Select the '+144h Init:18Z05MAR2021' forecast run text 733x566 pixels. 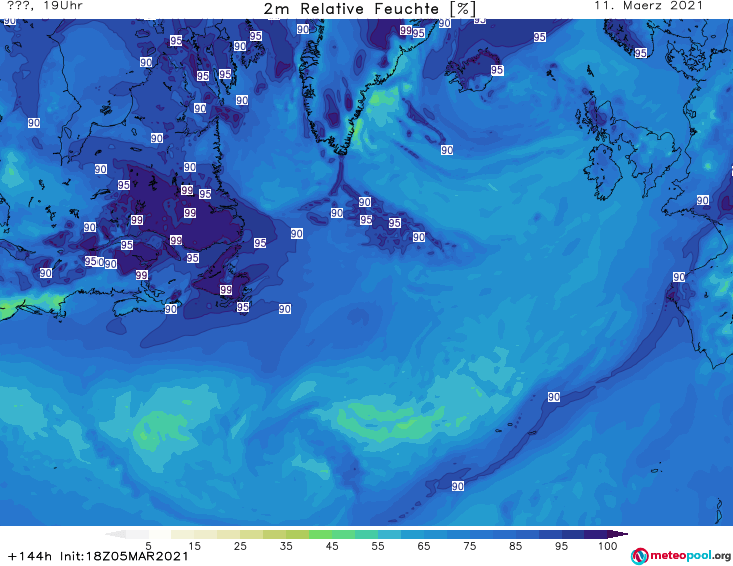(x=98, y=556)
